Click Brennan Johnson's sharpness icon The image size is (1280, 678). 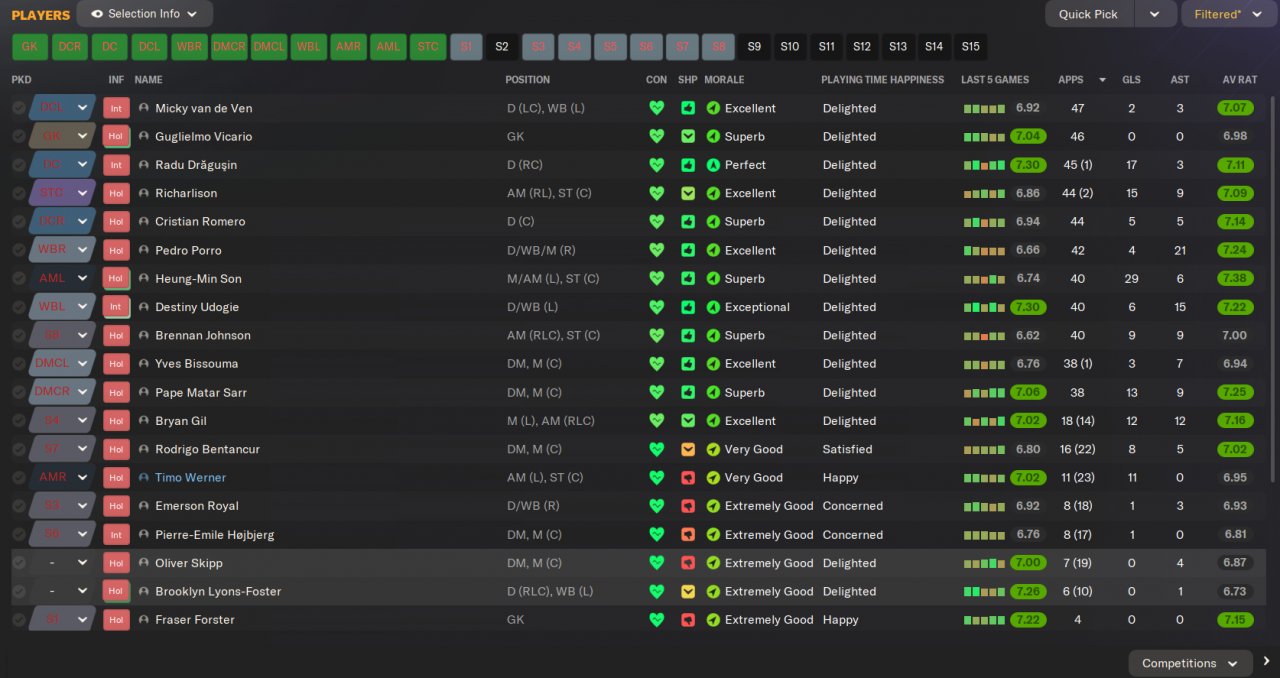pyautogui.click(x=688, y=335)
